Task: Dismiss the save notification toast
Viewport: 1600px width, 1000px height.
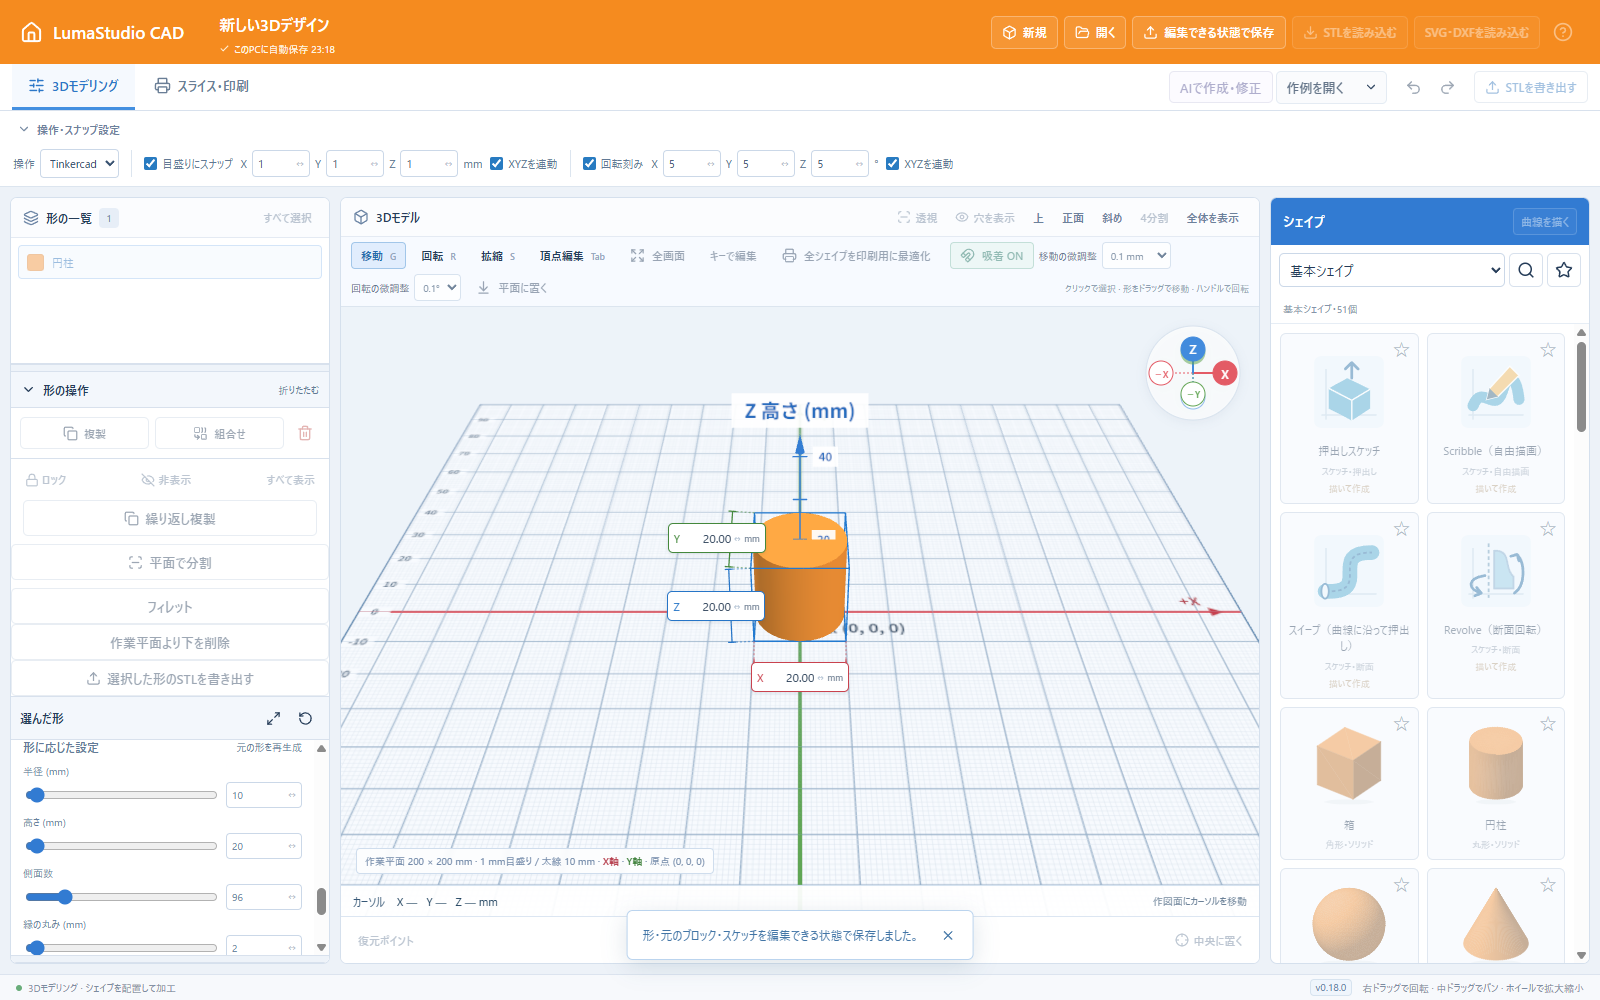Action: 948,936
